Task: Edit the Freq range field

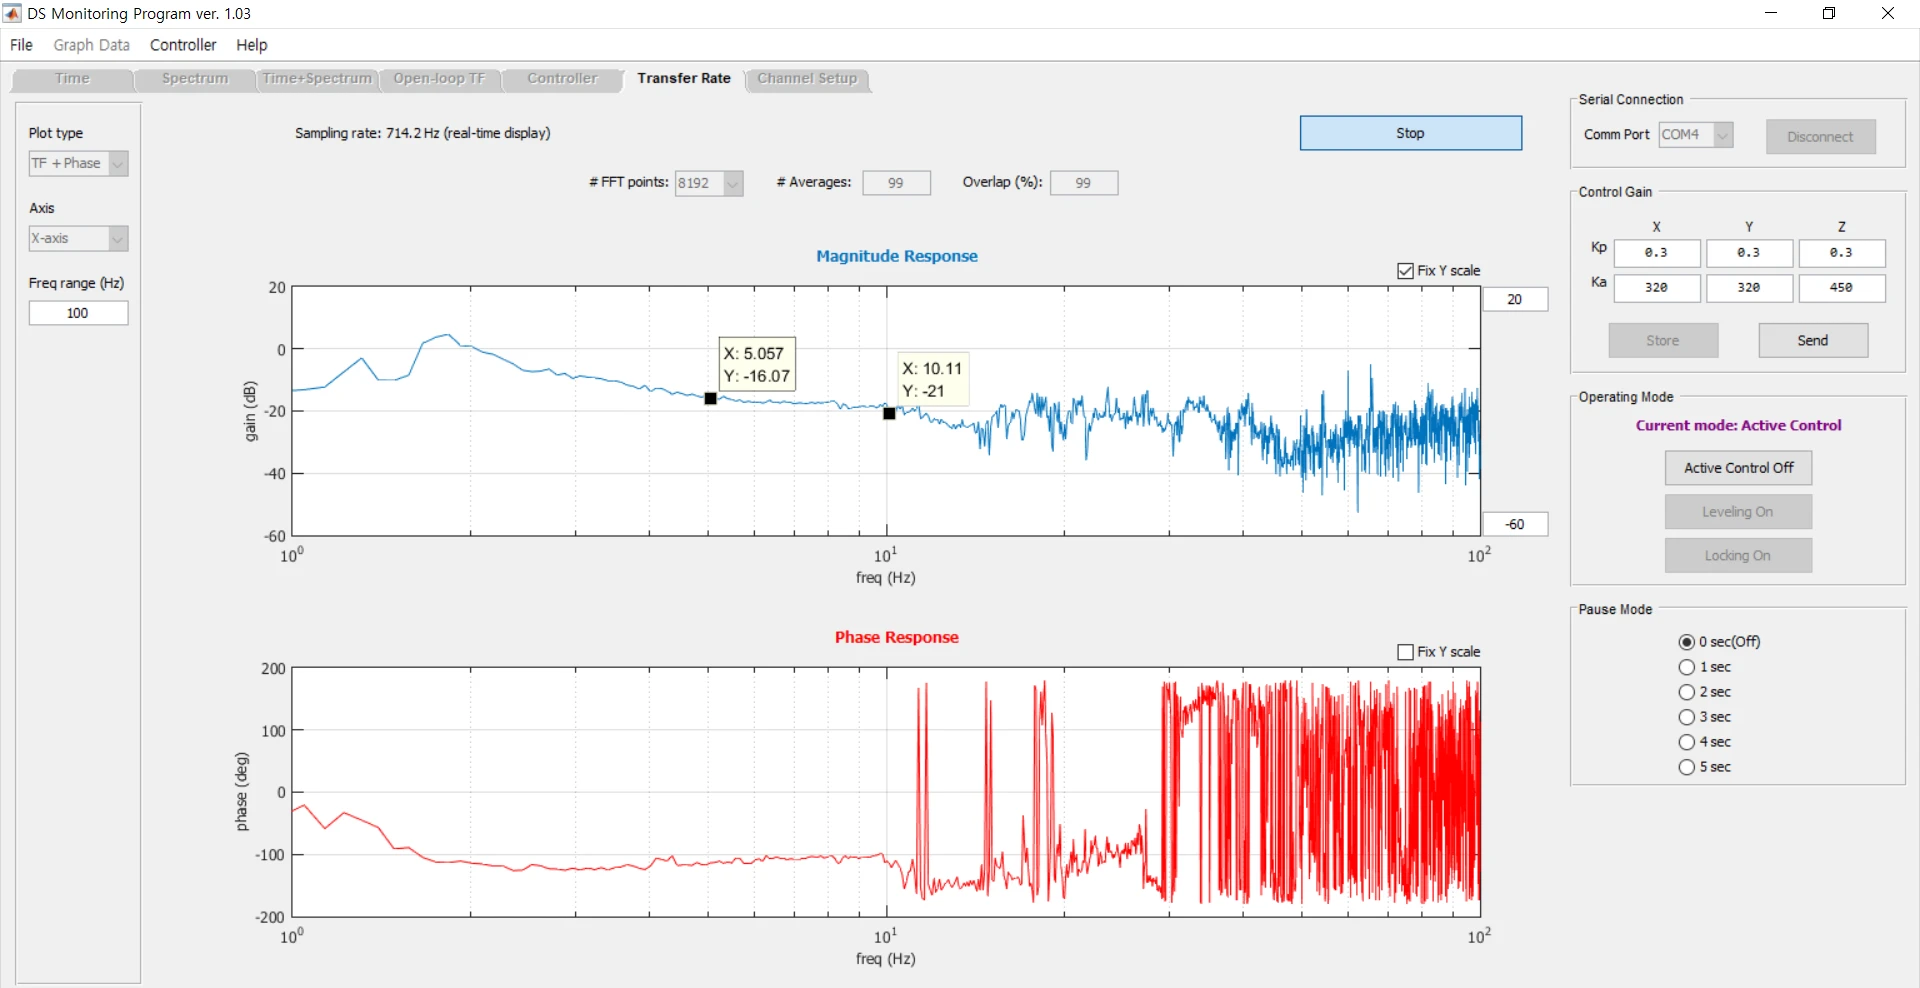Action: pyautogui.click(x=78, y=313)
